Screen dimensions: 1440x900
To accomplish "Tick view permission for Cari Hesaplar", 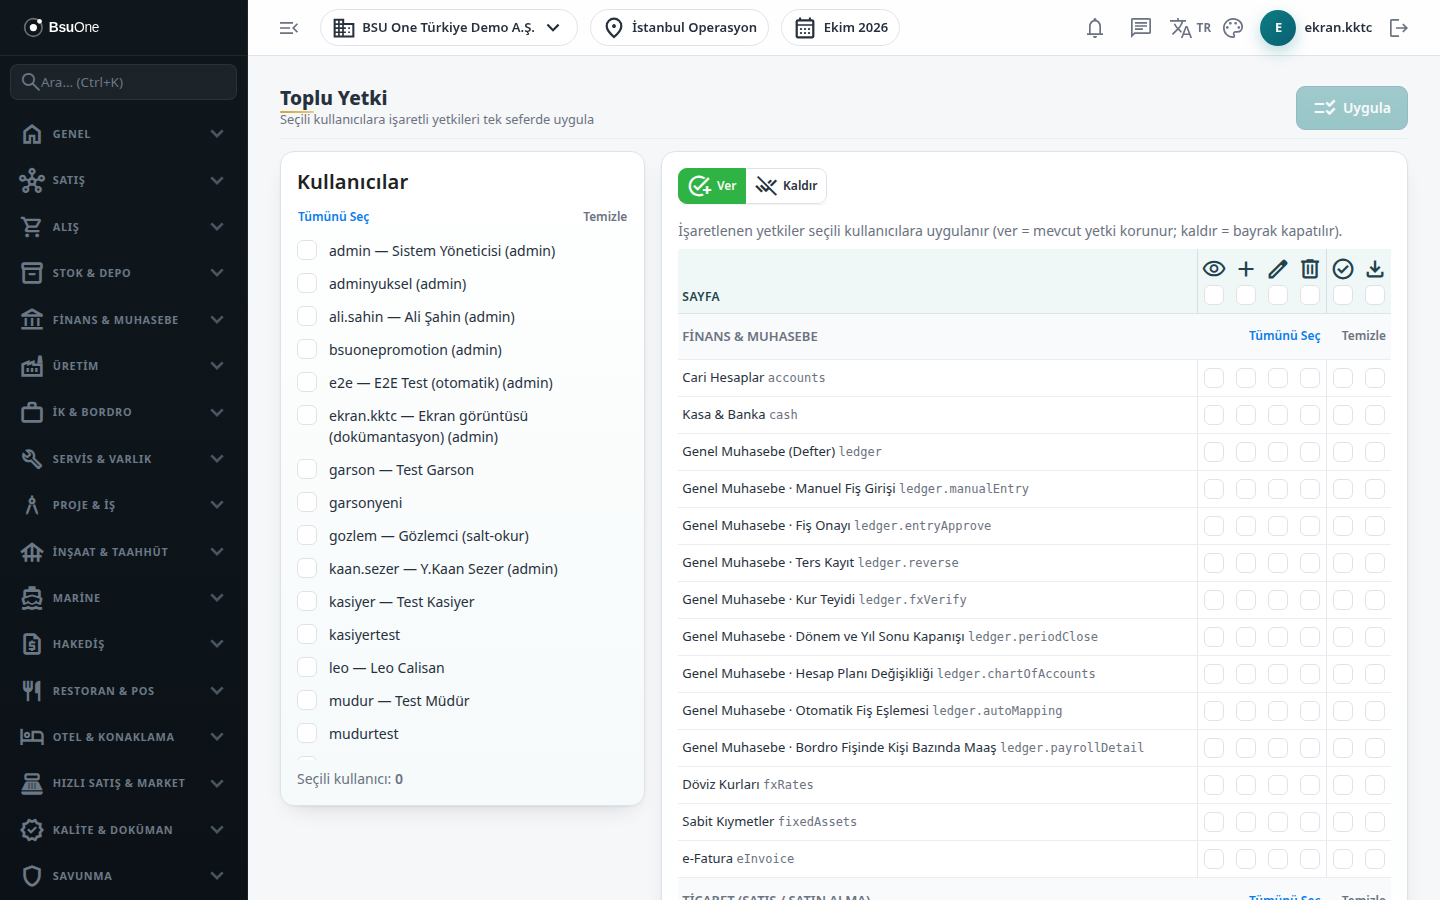I will click(x=1214, y=378).
